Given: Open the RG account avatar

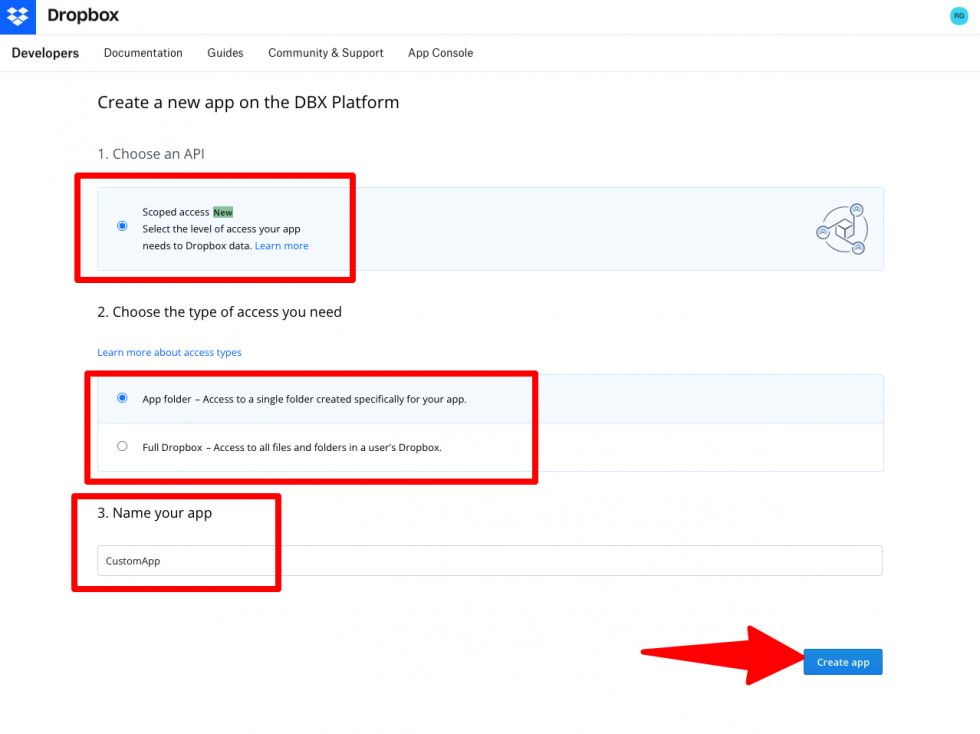Looking at the screenshot, I should (x=959, y=16).
